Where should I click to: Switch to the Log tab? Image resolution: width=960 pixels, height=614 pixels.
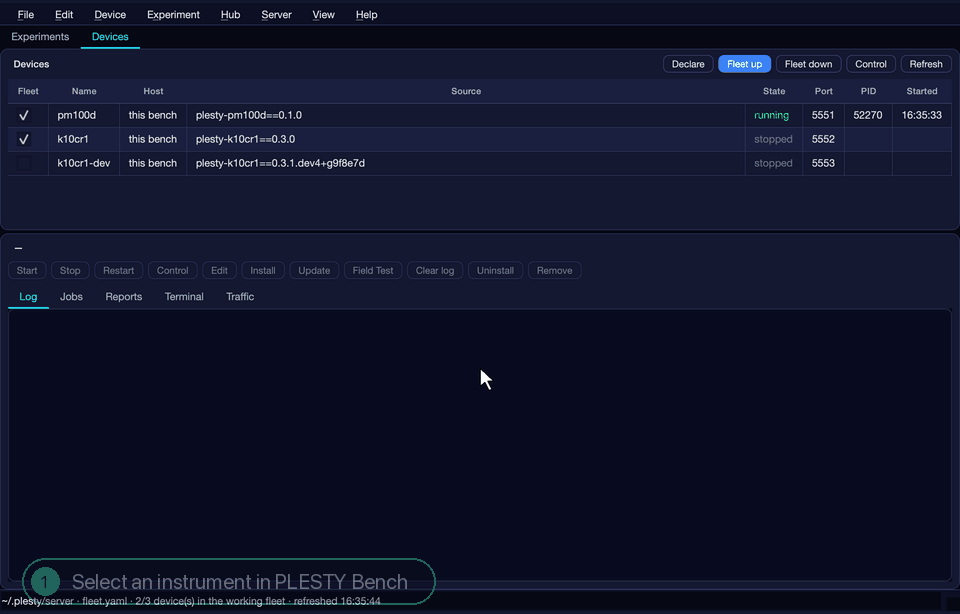28,297
